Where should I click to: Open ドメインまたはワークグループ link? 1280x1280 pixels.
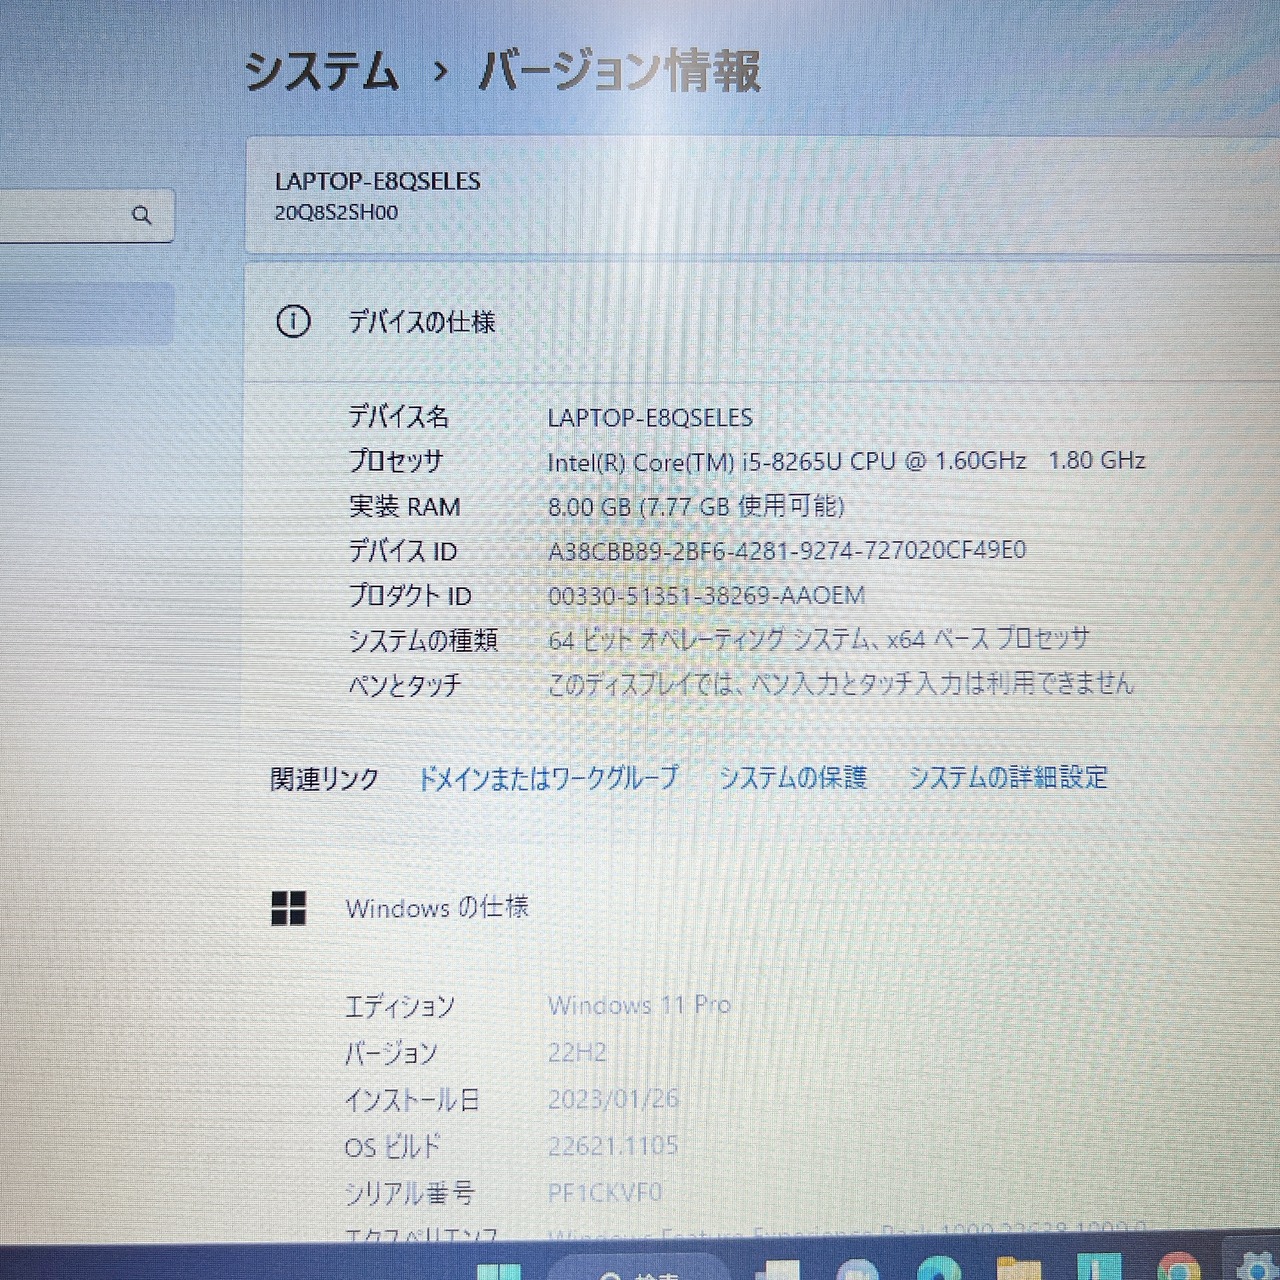[547, 778]
